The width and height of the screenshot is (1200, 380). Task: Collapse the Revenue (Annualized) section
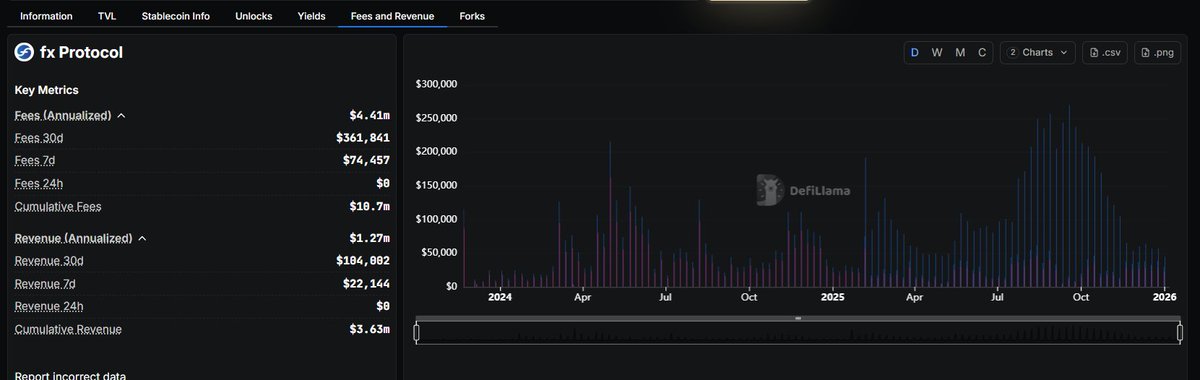point(142,239)
